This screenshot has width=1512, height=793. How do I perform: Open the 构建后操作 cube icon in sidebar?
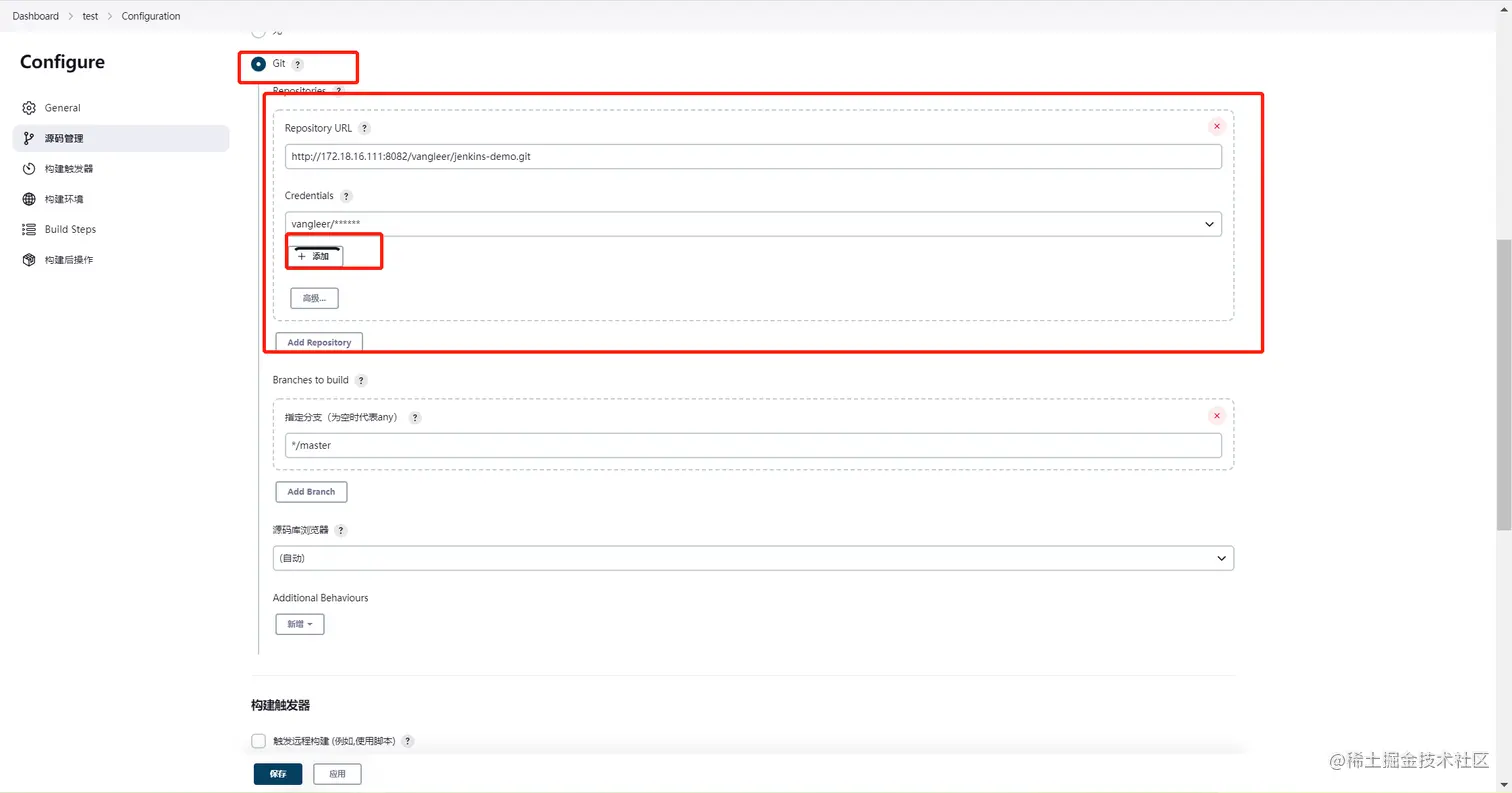pyautogui.click(x=29, y=260)
